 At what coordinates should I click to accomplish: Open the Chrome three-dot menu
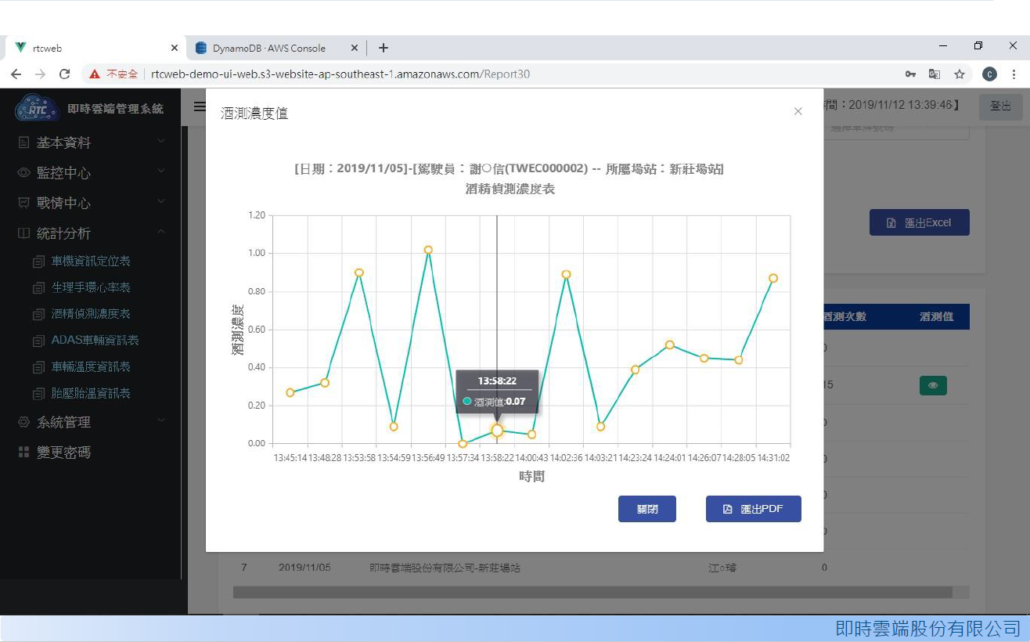1014,74
